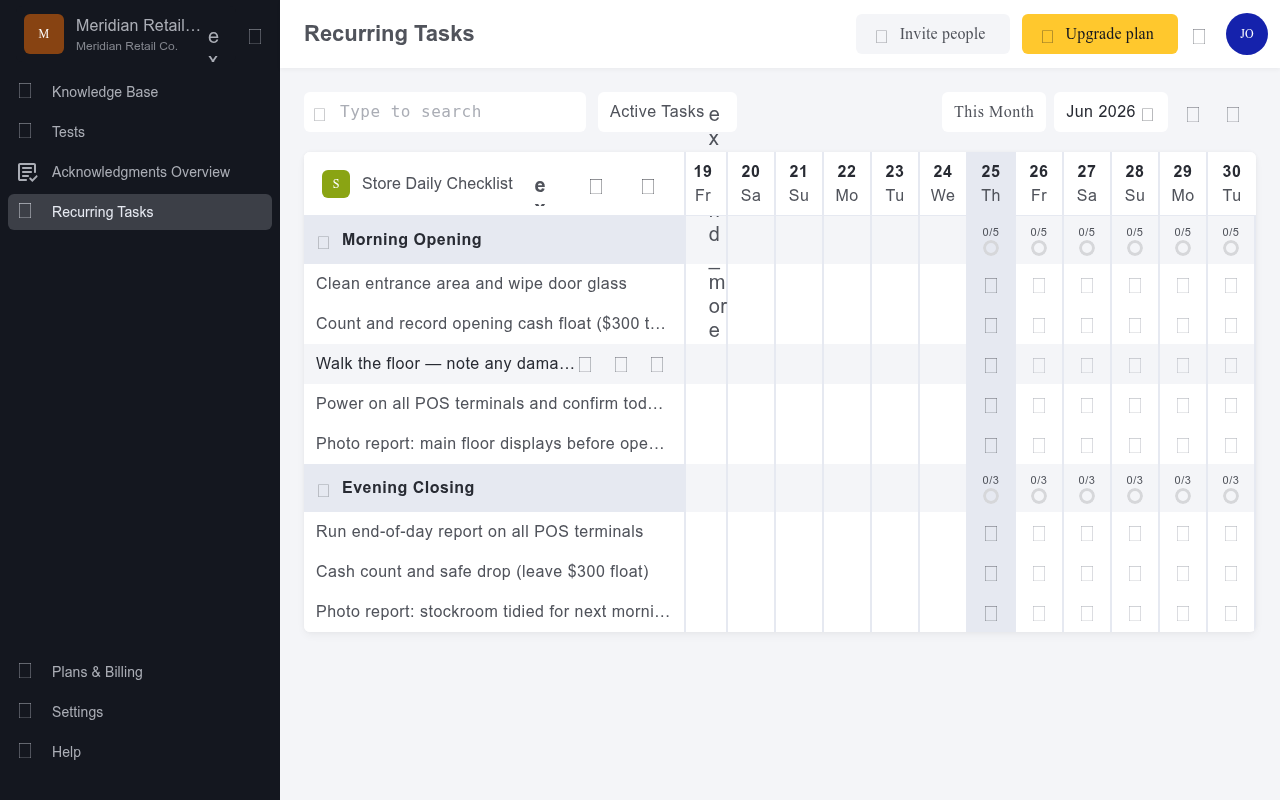Image resolution: width=1280 pixels, height=800 pixels.
Task: Collapse the Evening Closing section
Action: pyautogui.click(x=323, y=490)
